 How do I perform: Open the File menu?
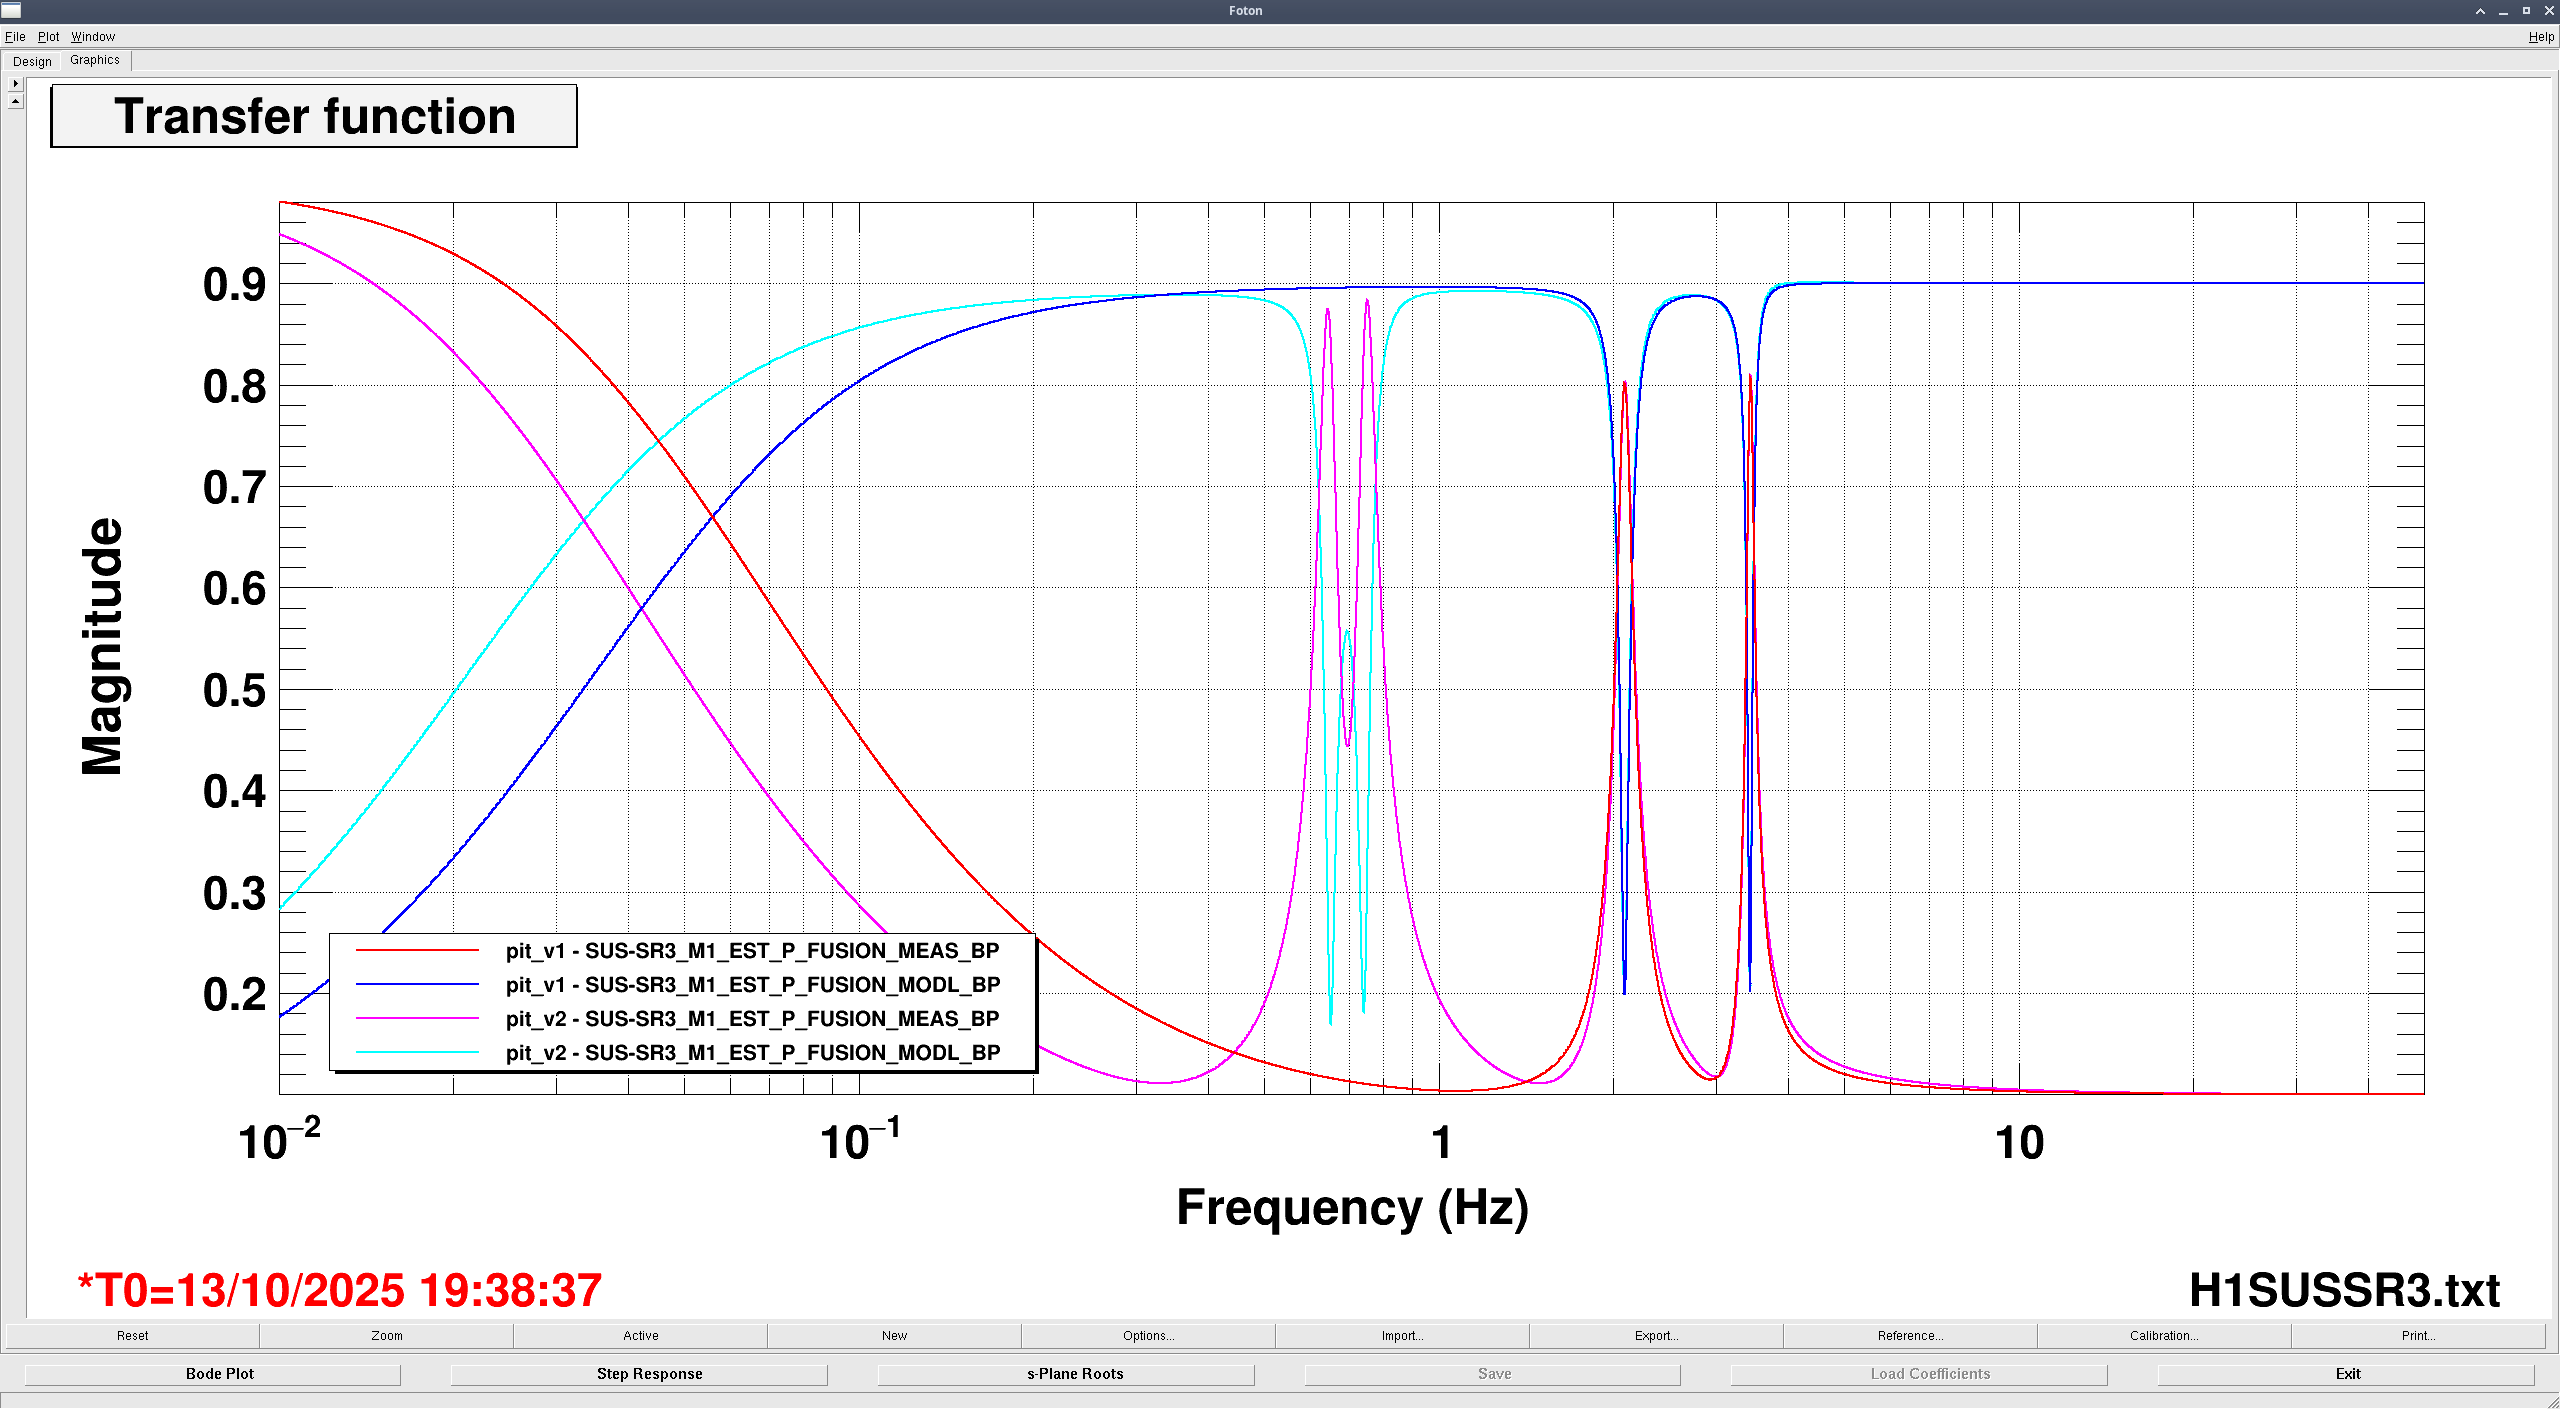(15, 37)
